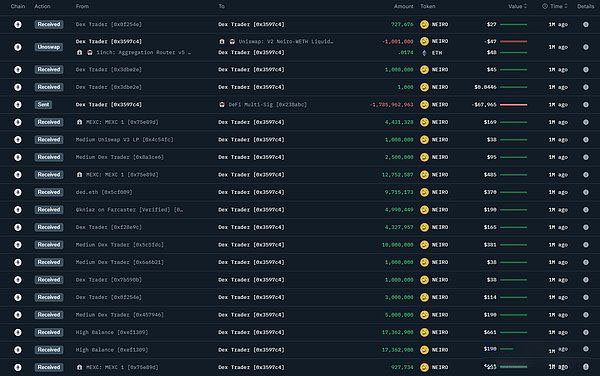Click the Uniswap action badge

[49, 47]
